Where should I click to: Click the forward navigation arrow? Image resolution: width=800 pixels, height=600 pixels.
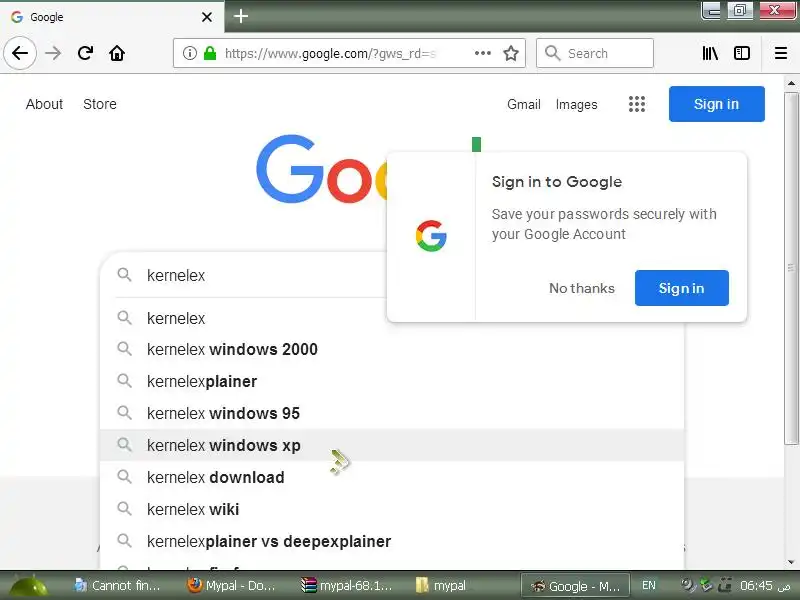click(x=53, y=53)
